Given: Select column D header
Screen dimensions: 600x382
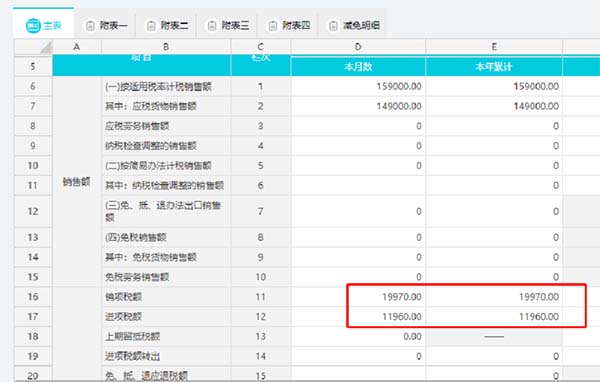Looking at the screenshot, I should (x=358, y=47).
